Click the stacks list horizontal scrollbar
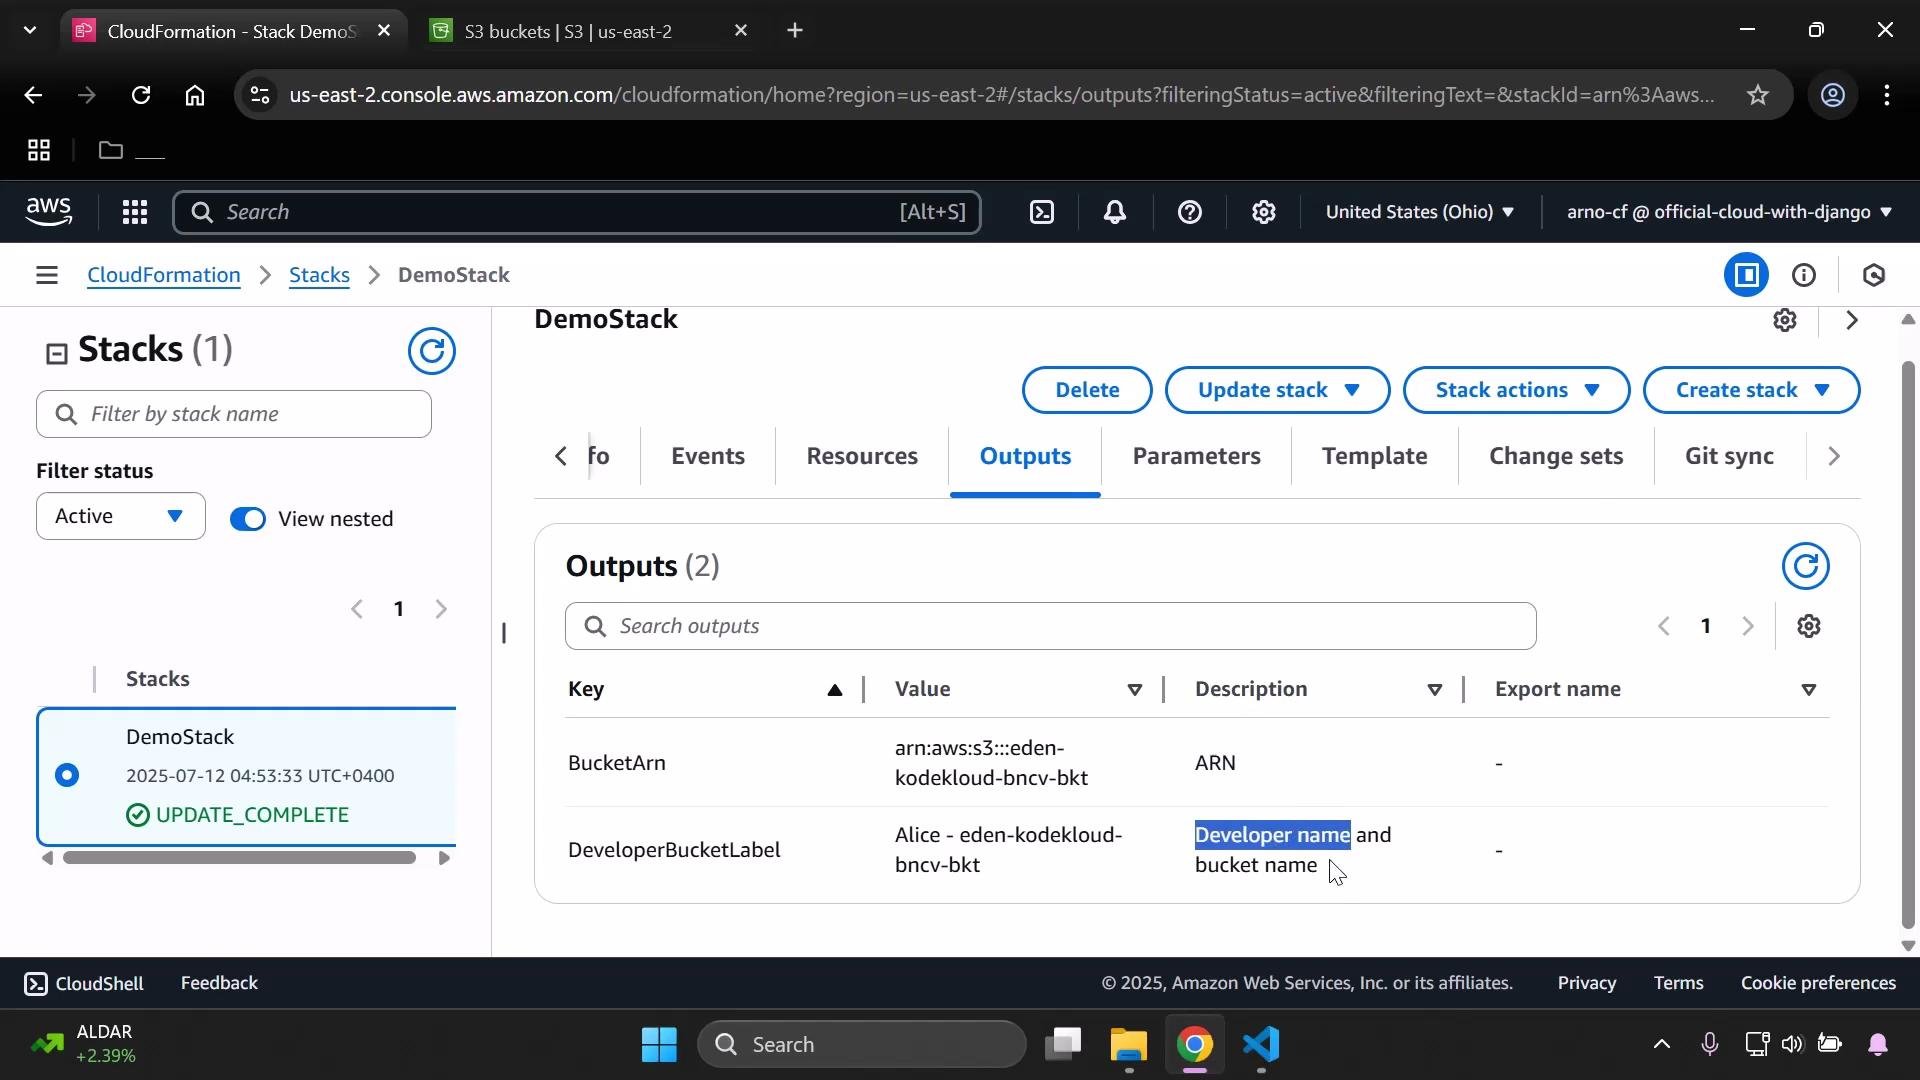This screenshot has height=1080, width=1920. [x=239, y=858]
